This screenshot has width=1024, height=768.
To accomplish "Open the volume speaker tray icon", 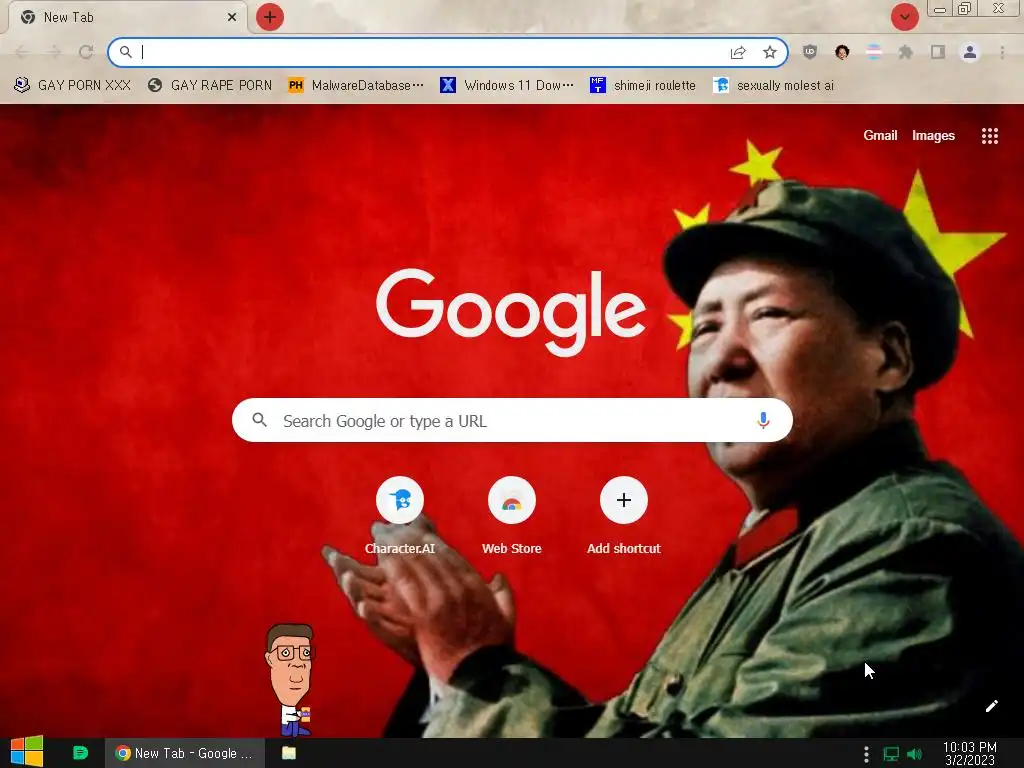I will pos(914,754).
